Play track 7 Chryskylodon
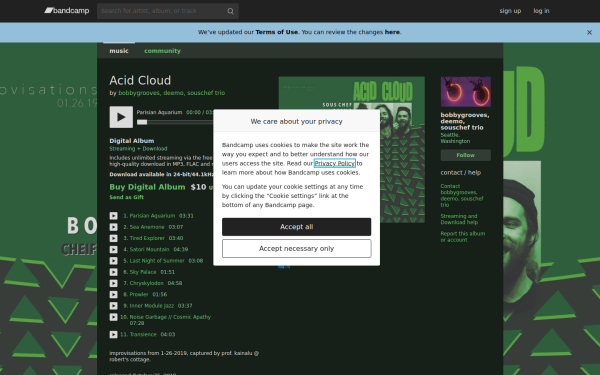600x375 pixels. 114,284
